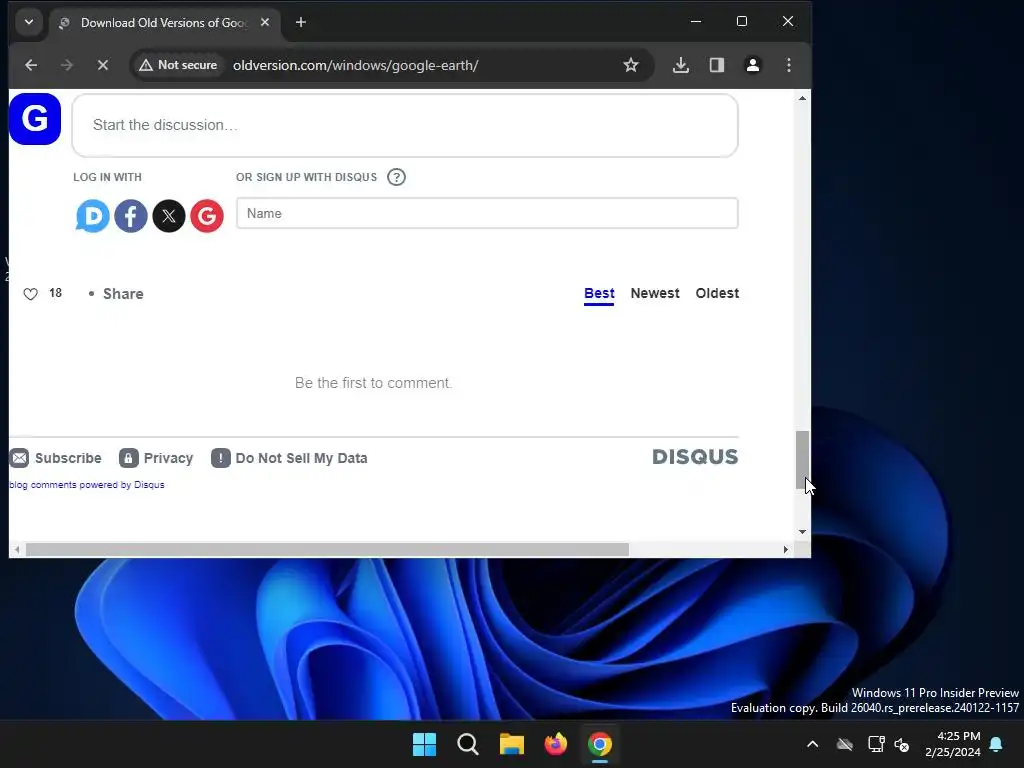Log in with Facebook icon

(131, 216)
